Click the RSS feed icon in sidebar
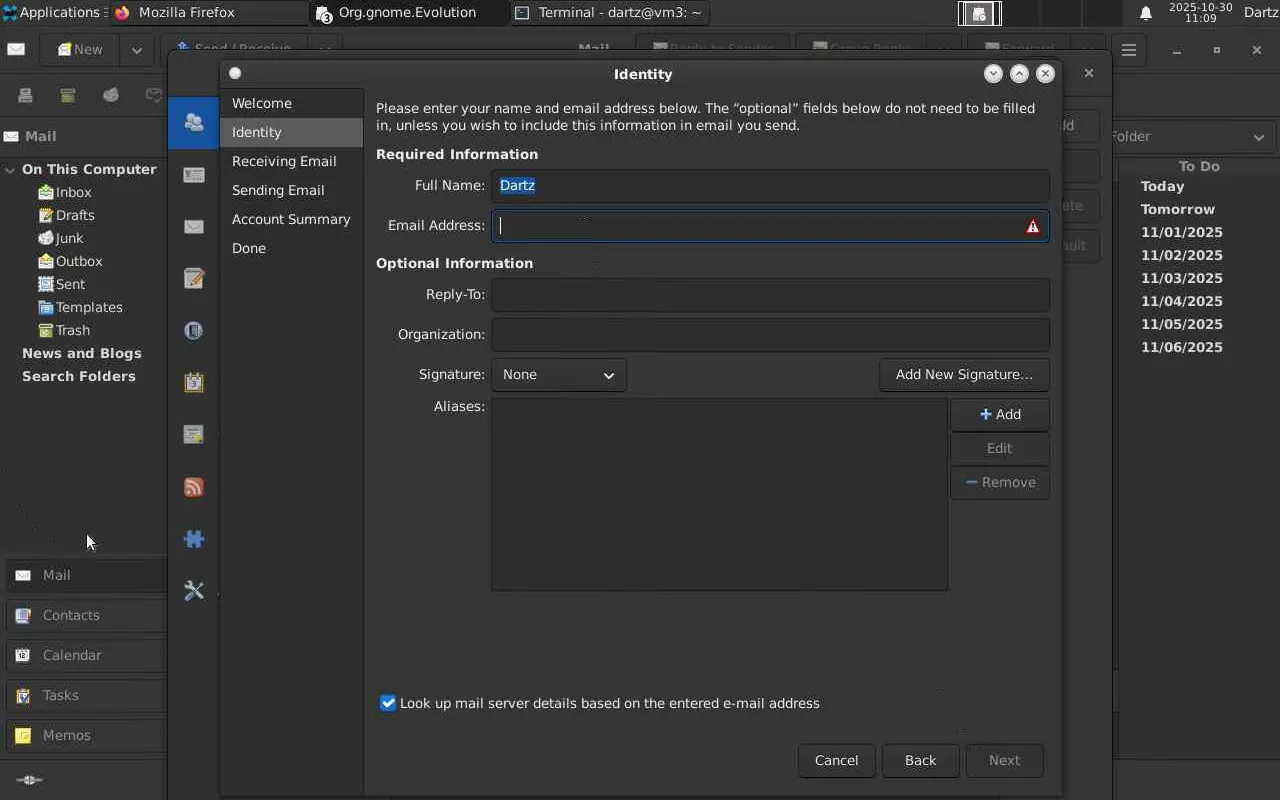 [x=194, y=487]
